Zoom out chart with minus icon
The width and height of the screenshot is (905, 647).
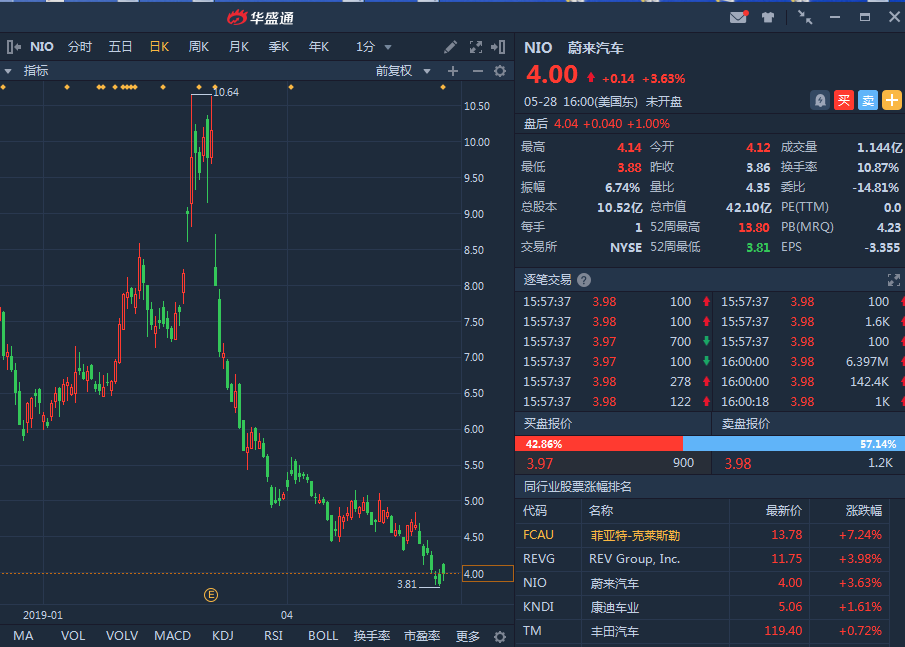(x=477, y=71)
